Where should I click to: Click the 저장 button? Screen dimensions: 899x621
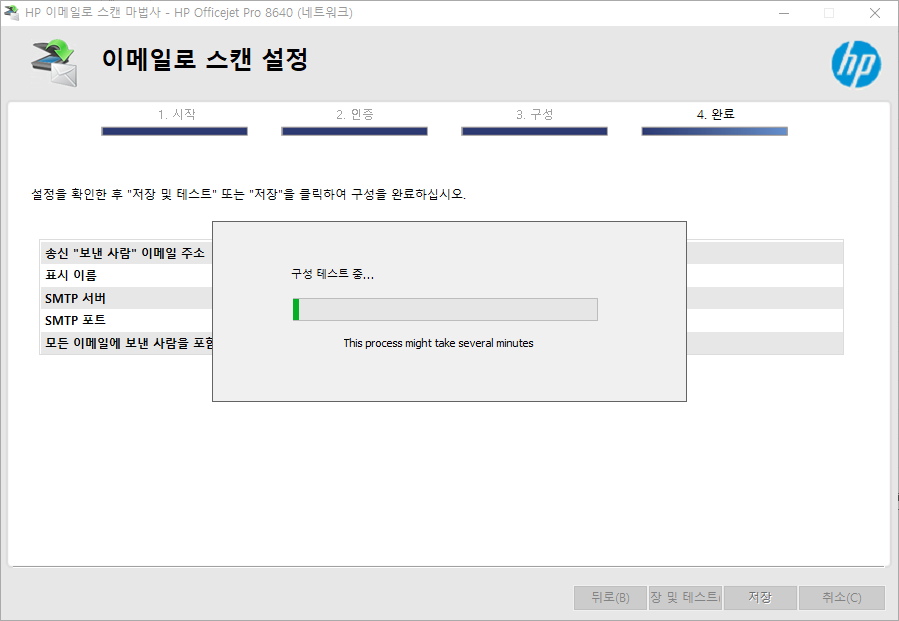coord(760,597)
